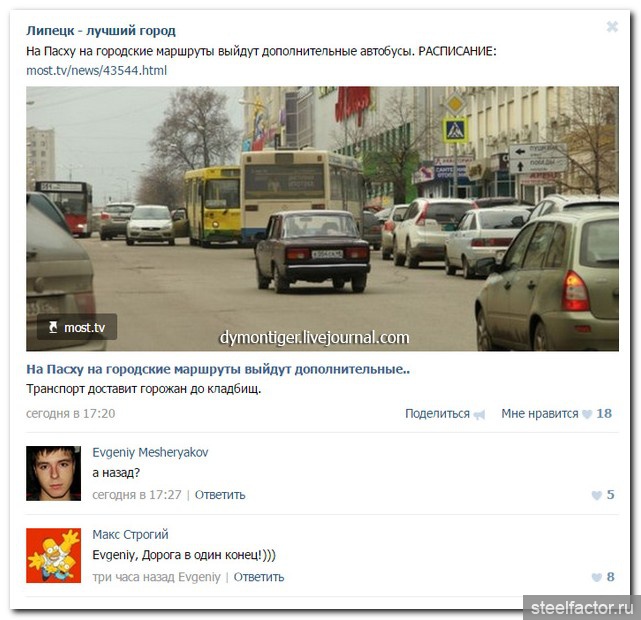The image size is (641, 620).
Task: Reply to Макс Строгий's comment
Action: [259, 577]
